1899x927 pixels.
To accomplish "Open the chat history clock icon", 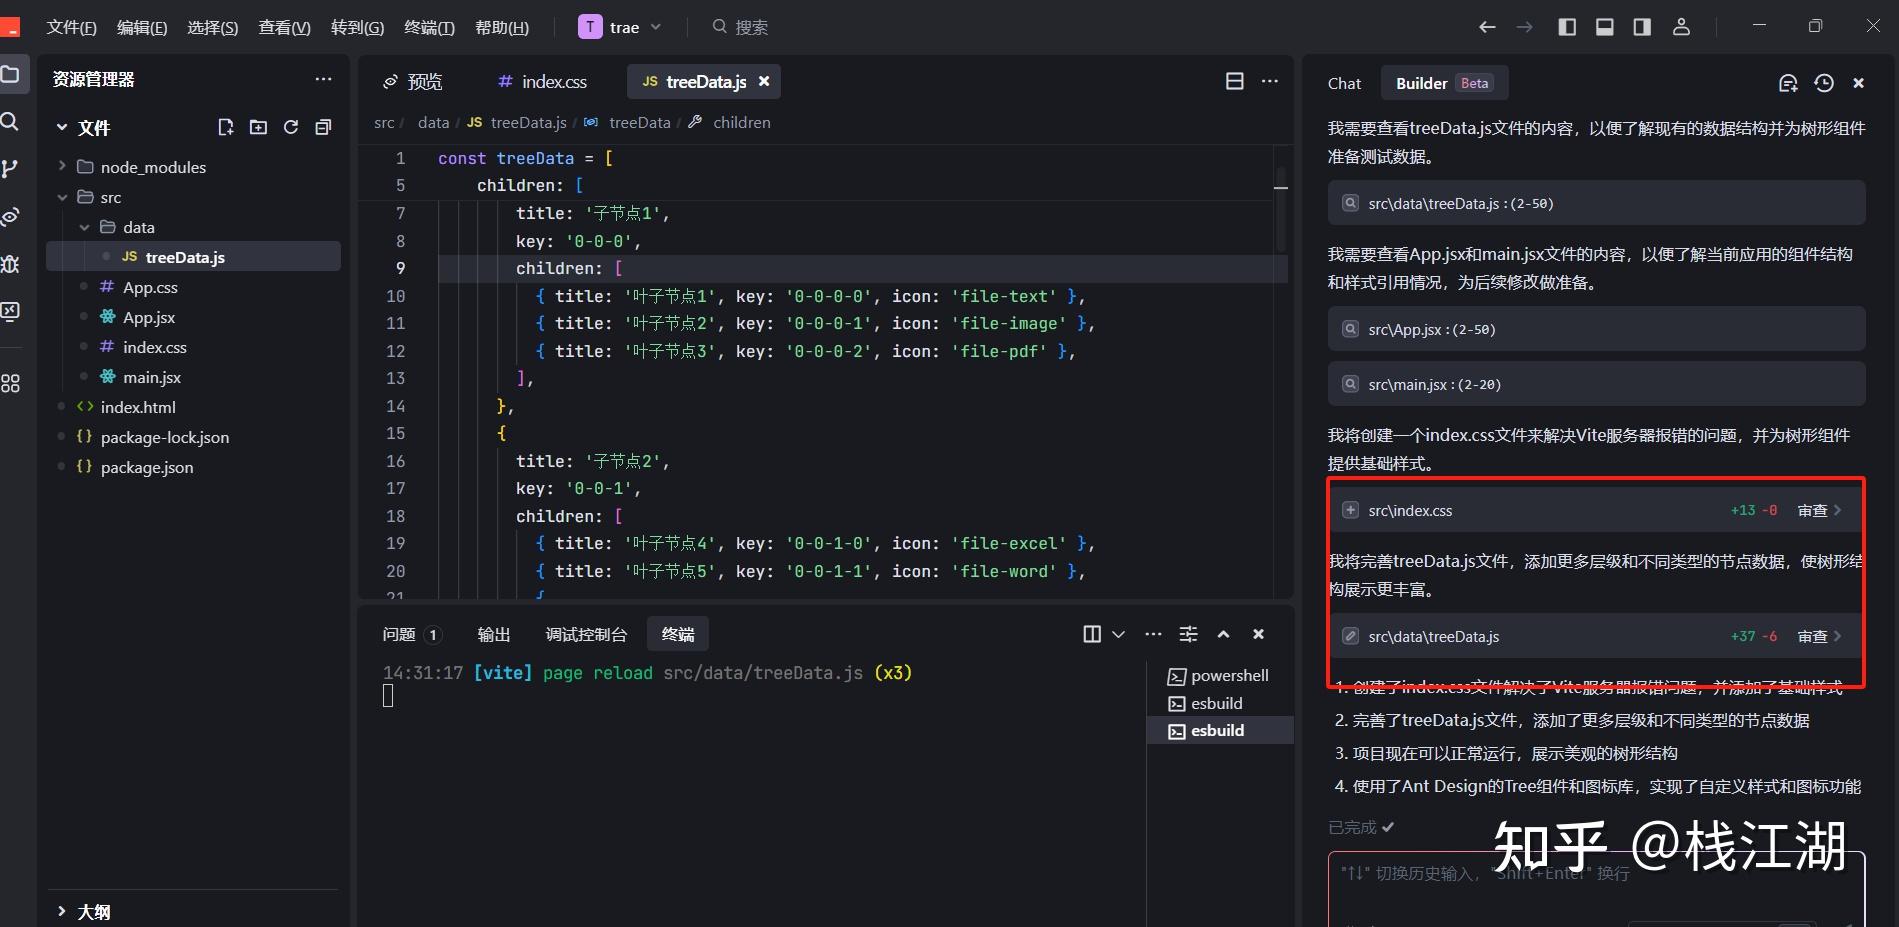I will (1824, 83).
